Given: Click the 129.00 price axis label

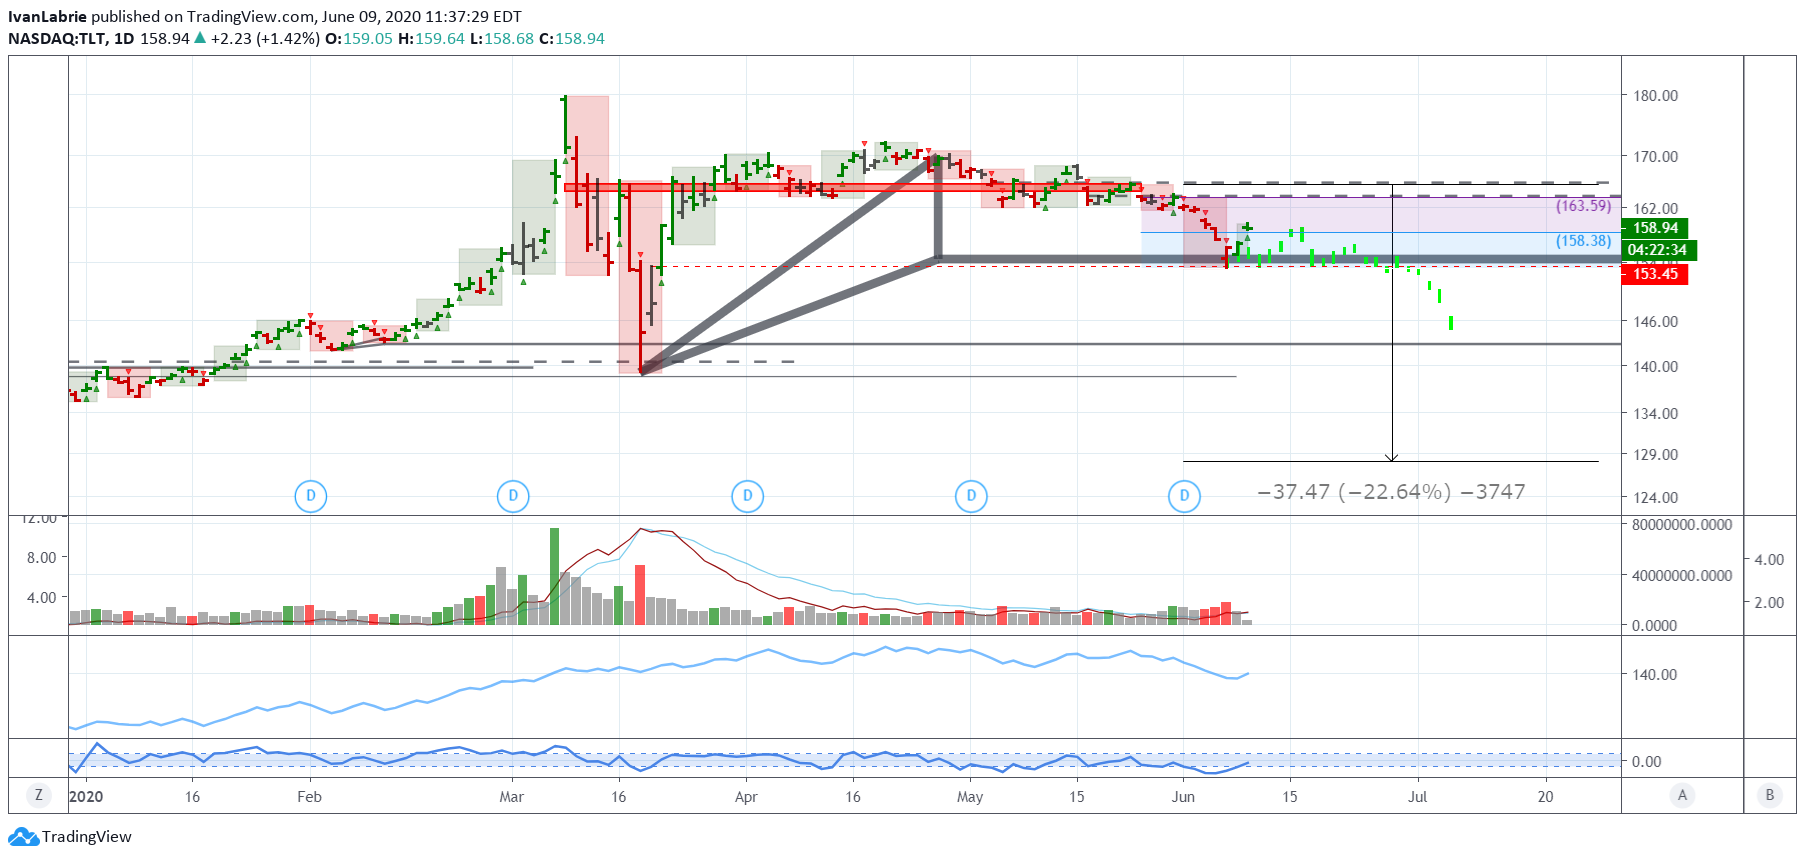Looking at the screenshot, I should coord(1655,455).
